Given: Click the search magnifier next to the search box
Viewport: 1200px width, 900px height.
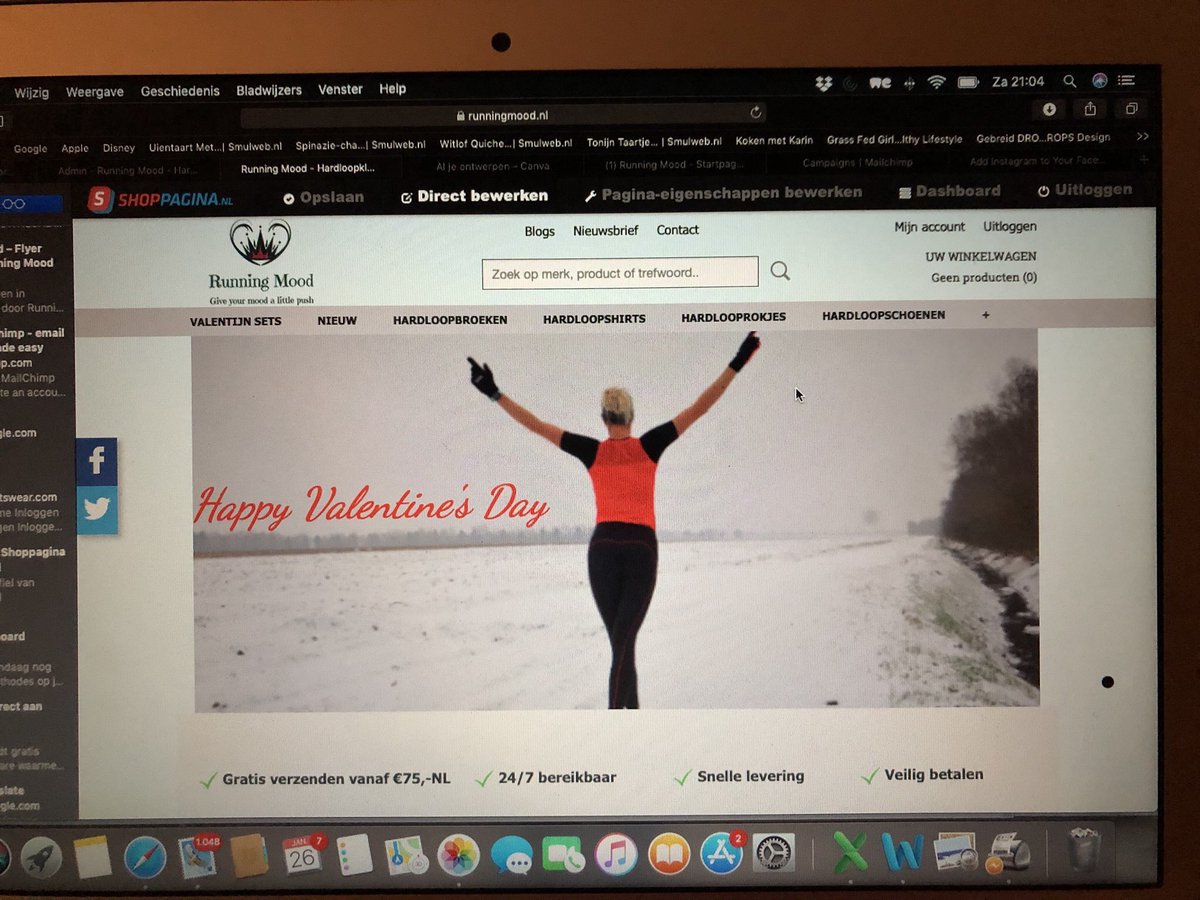Looking at the screenshot, I should pos(780,271).
